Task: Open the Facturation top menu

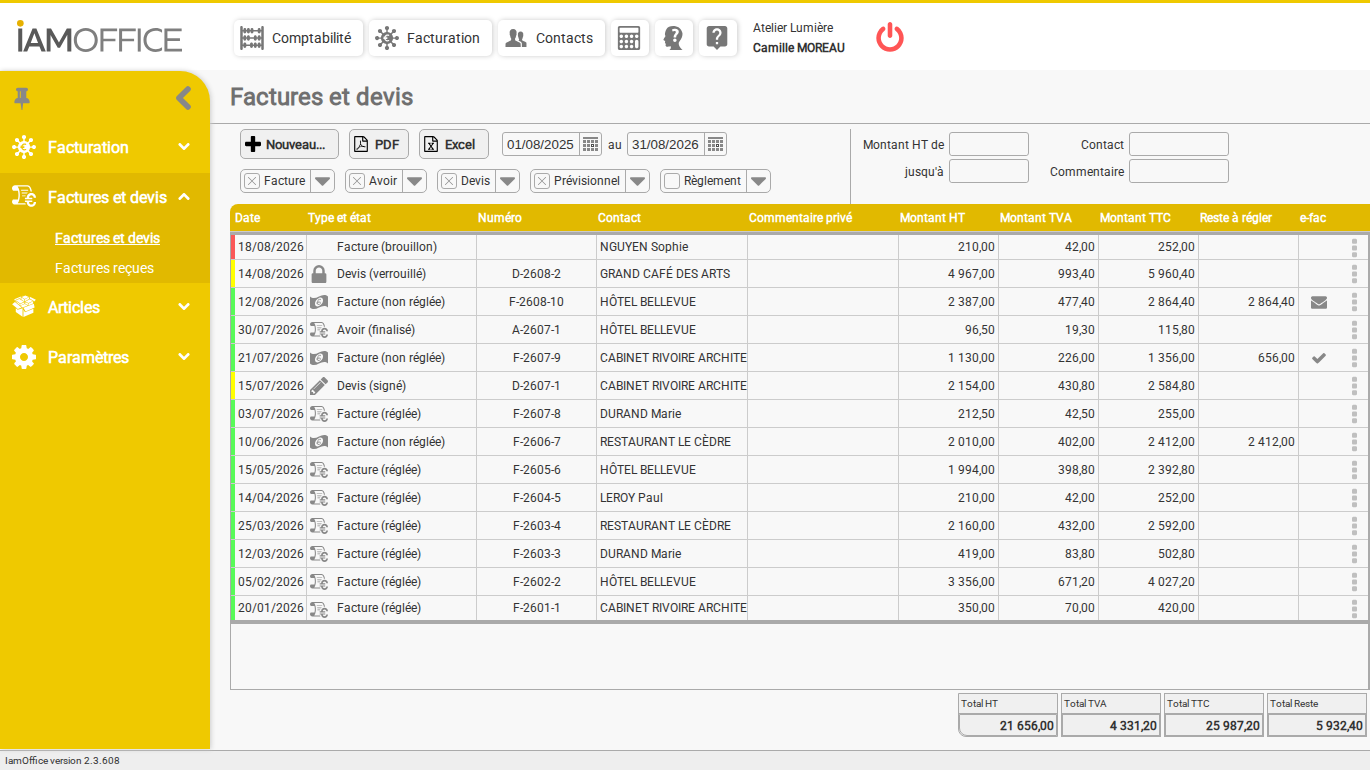Action: point(430,38)
